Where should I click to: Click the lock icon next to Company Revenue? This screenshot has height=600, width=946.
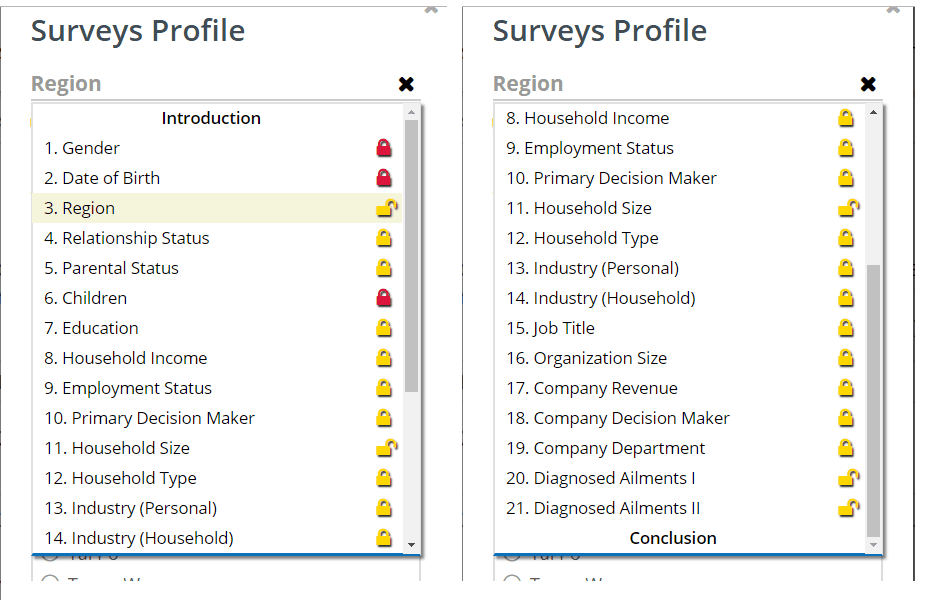[846, 389]
